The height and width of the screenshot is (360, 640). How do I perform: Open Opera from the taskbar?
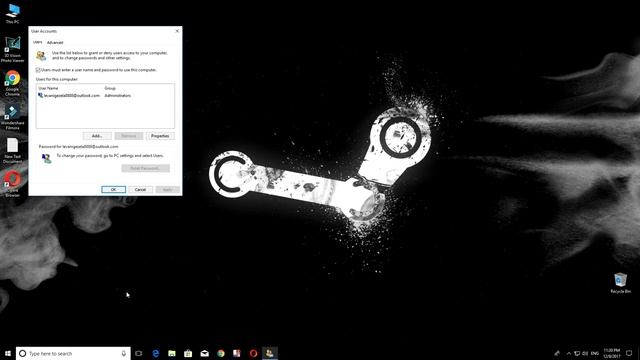[x=253, y=353]
